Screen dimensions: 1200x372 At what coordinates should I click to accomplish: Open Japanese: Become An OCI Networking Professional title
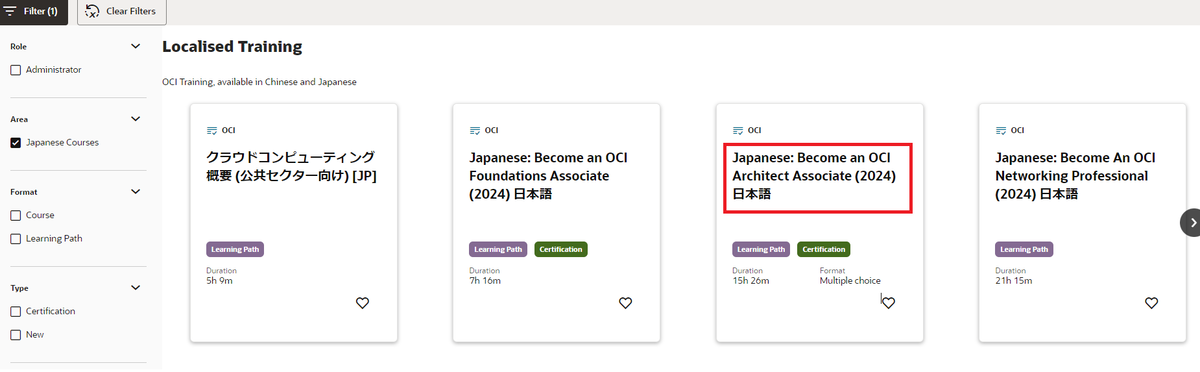tap(1076, 176)
